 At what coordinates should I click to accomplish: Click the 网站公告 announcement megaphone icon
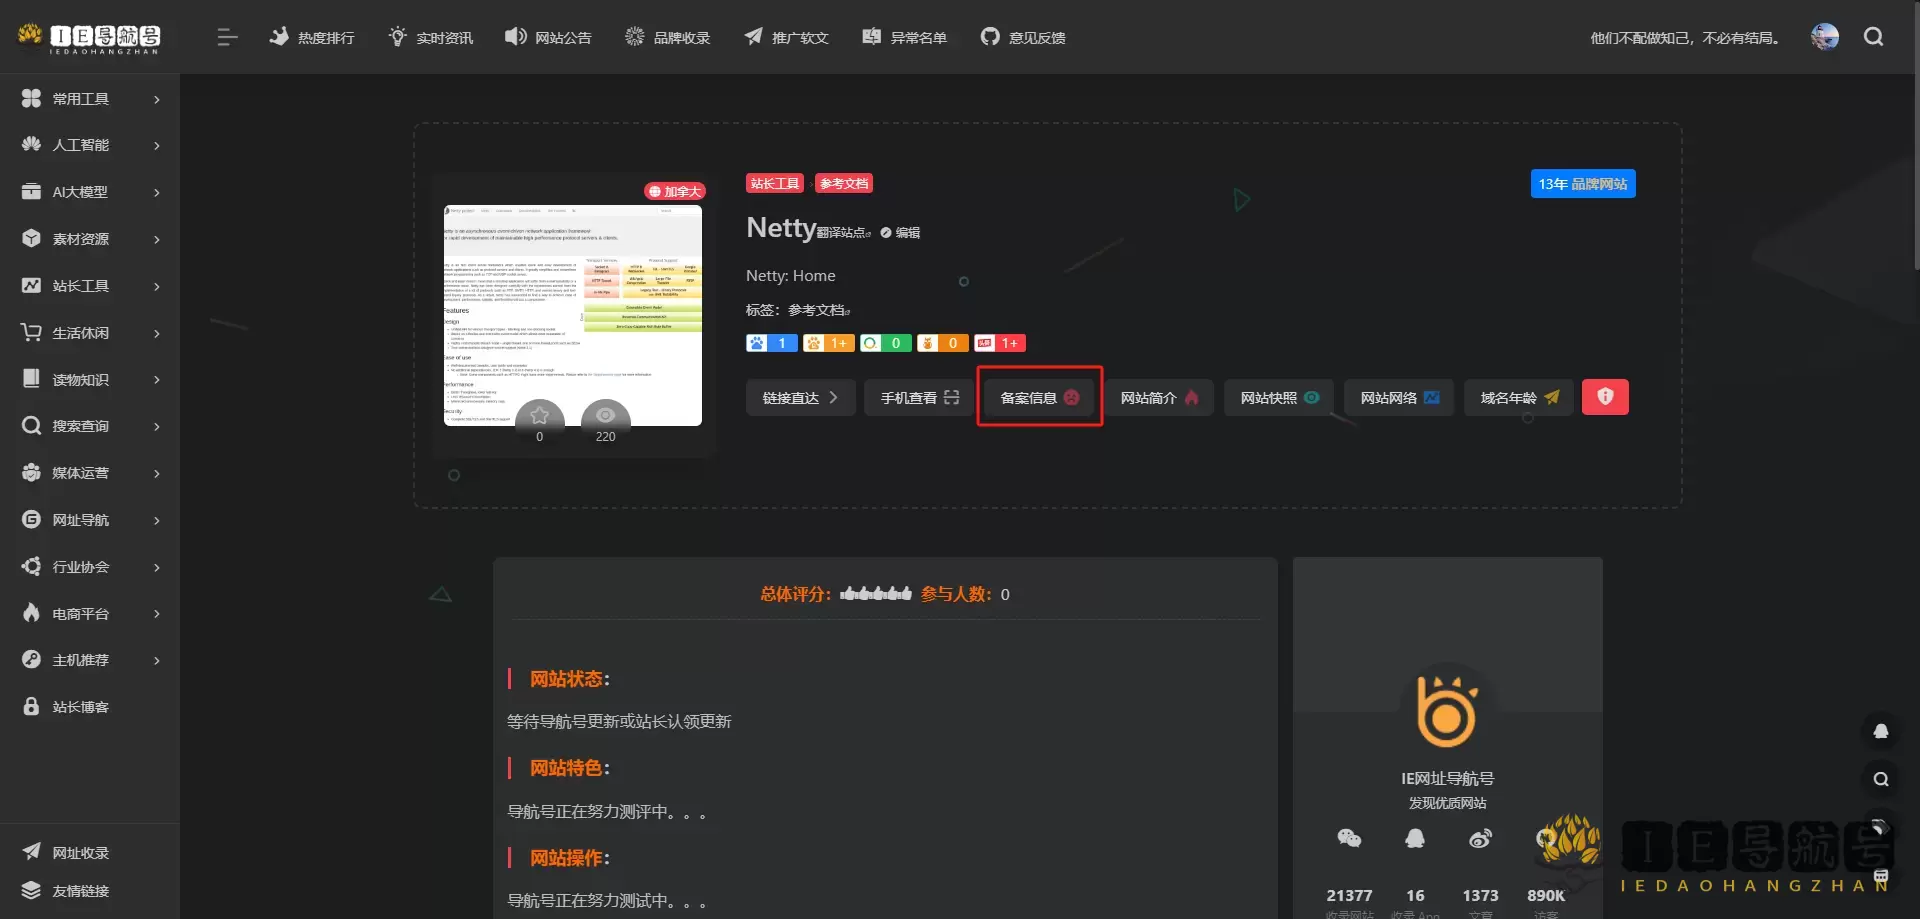(x=516, y=36)
